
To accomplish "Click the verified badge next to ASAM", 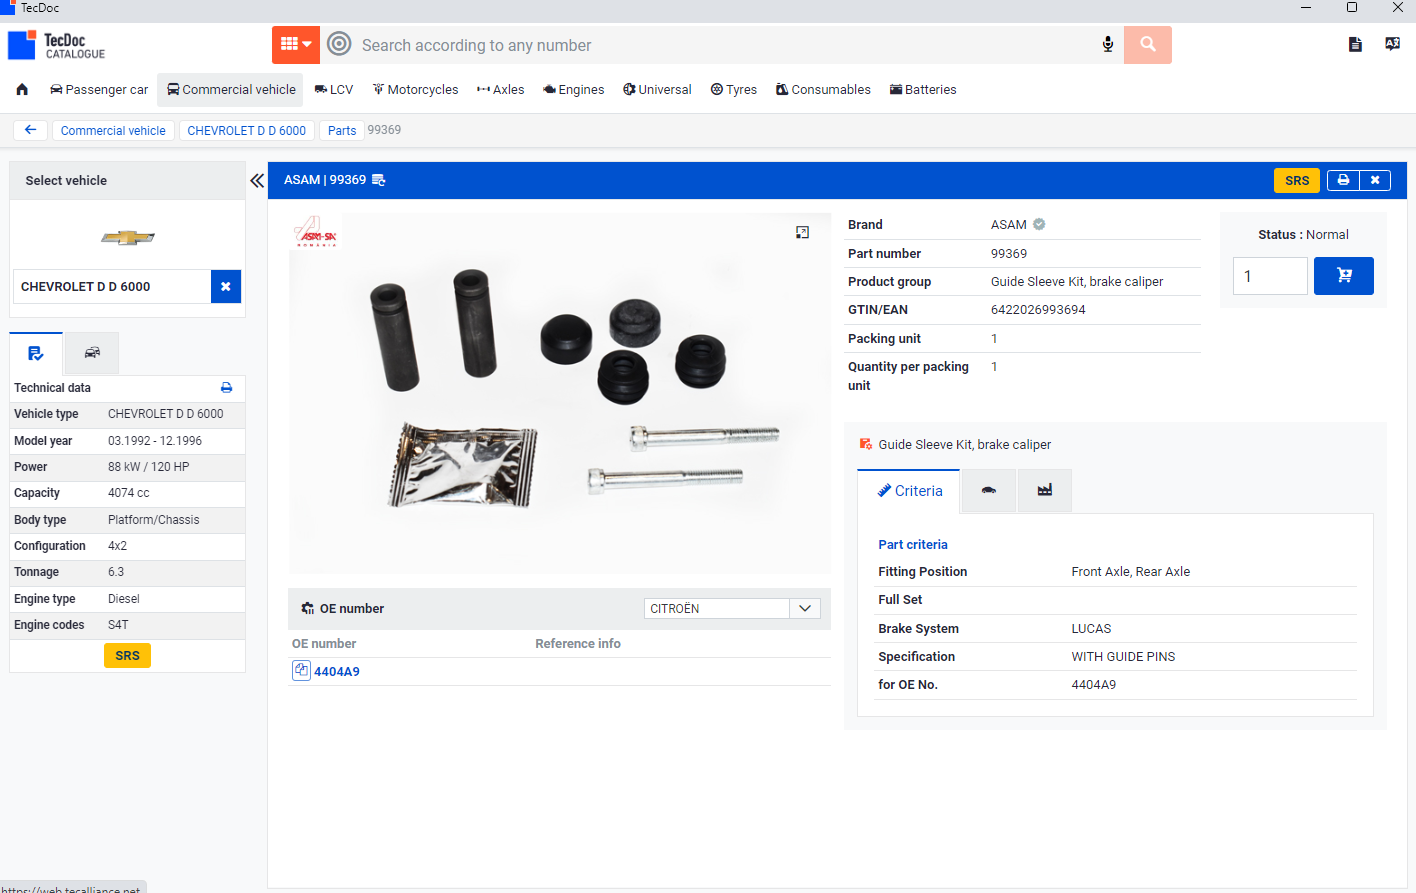I will tap(1039, 224).
